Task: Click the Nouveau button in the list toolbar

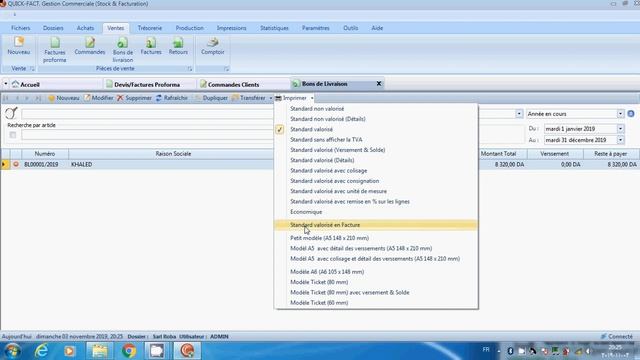Action: click(64, 98)
